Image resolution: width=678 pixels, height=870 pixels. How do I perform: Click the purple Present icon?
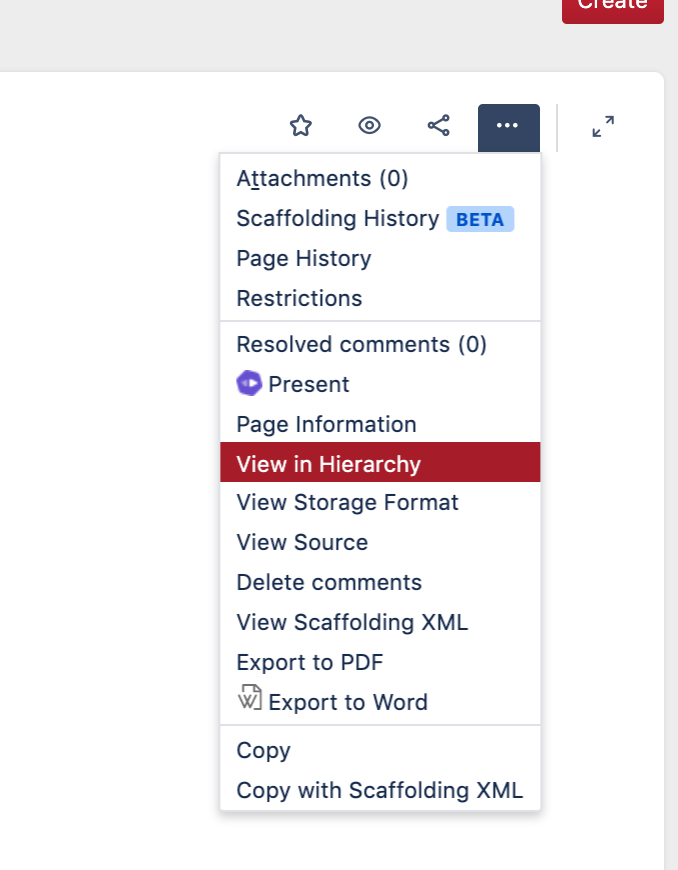coord(249,383)
